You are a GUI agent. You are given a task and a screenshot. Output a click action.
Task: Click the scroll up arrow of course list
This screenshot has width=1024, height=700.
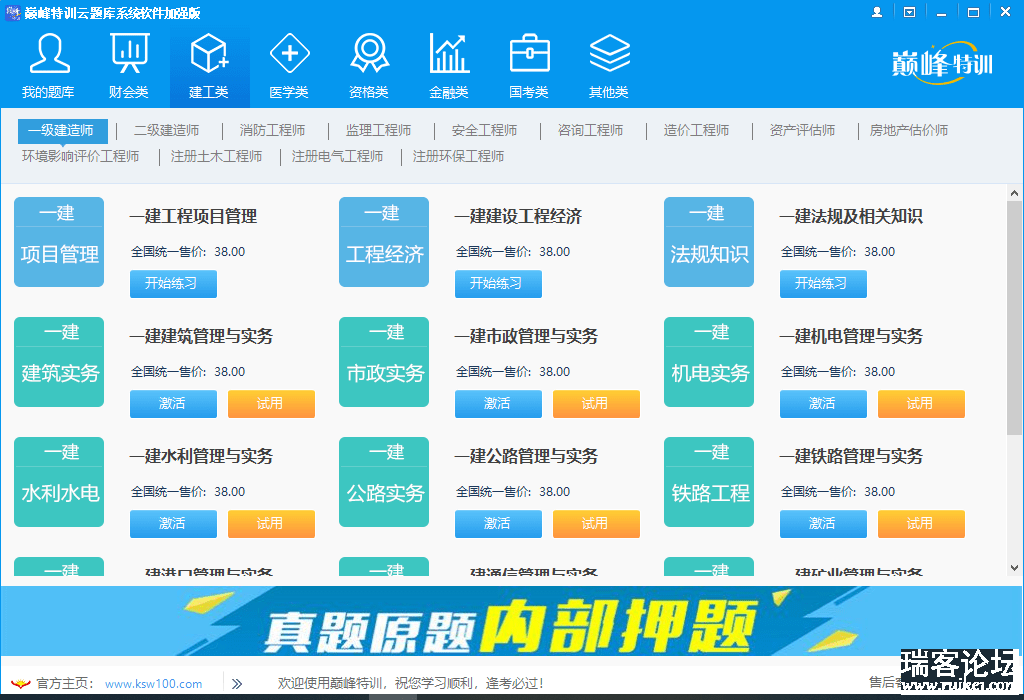click(1014, 193)
